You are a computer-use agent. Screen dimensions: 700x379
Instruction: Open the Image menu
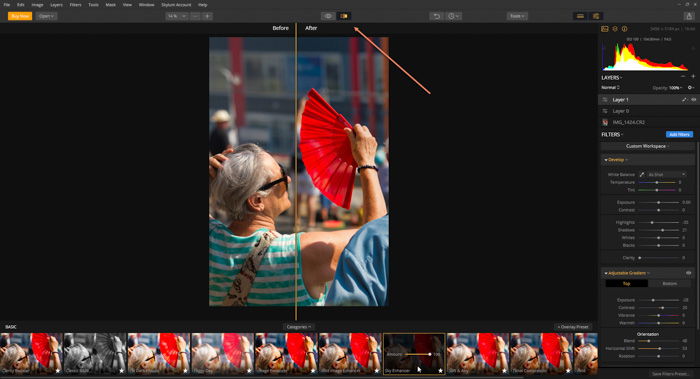tap(38, 4)
